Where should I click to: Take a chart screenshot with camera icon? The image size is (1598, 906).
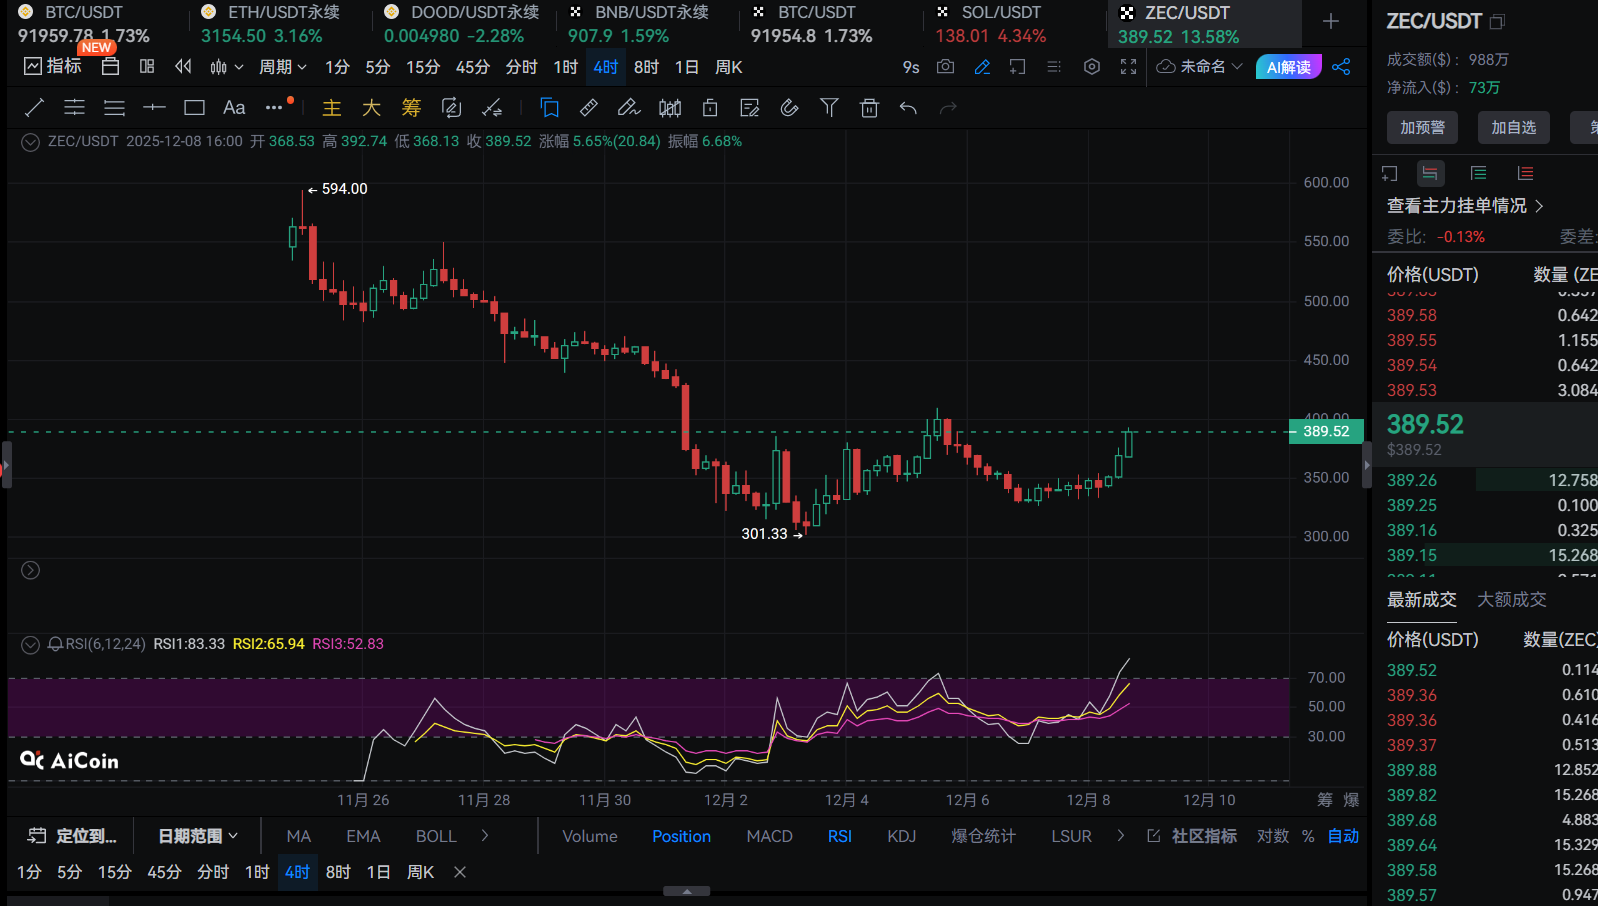(x=945, y=67)
